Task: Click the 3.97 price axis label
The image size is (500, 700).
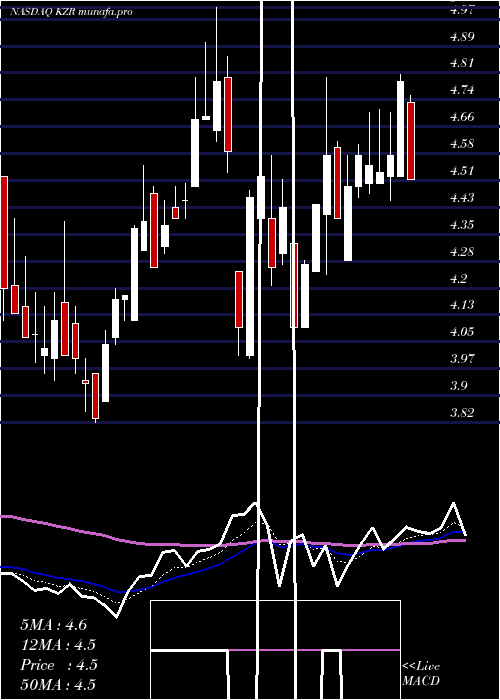Action: [462, 358]
